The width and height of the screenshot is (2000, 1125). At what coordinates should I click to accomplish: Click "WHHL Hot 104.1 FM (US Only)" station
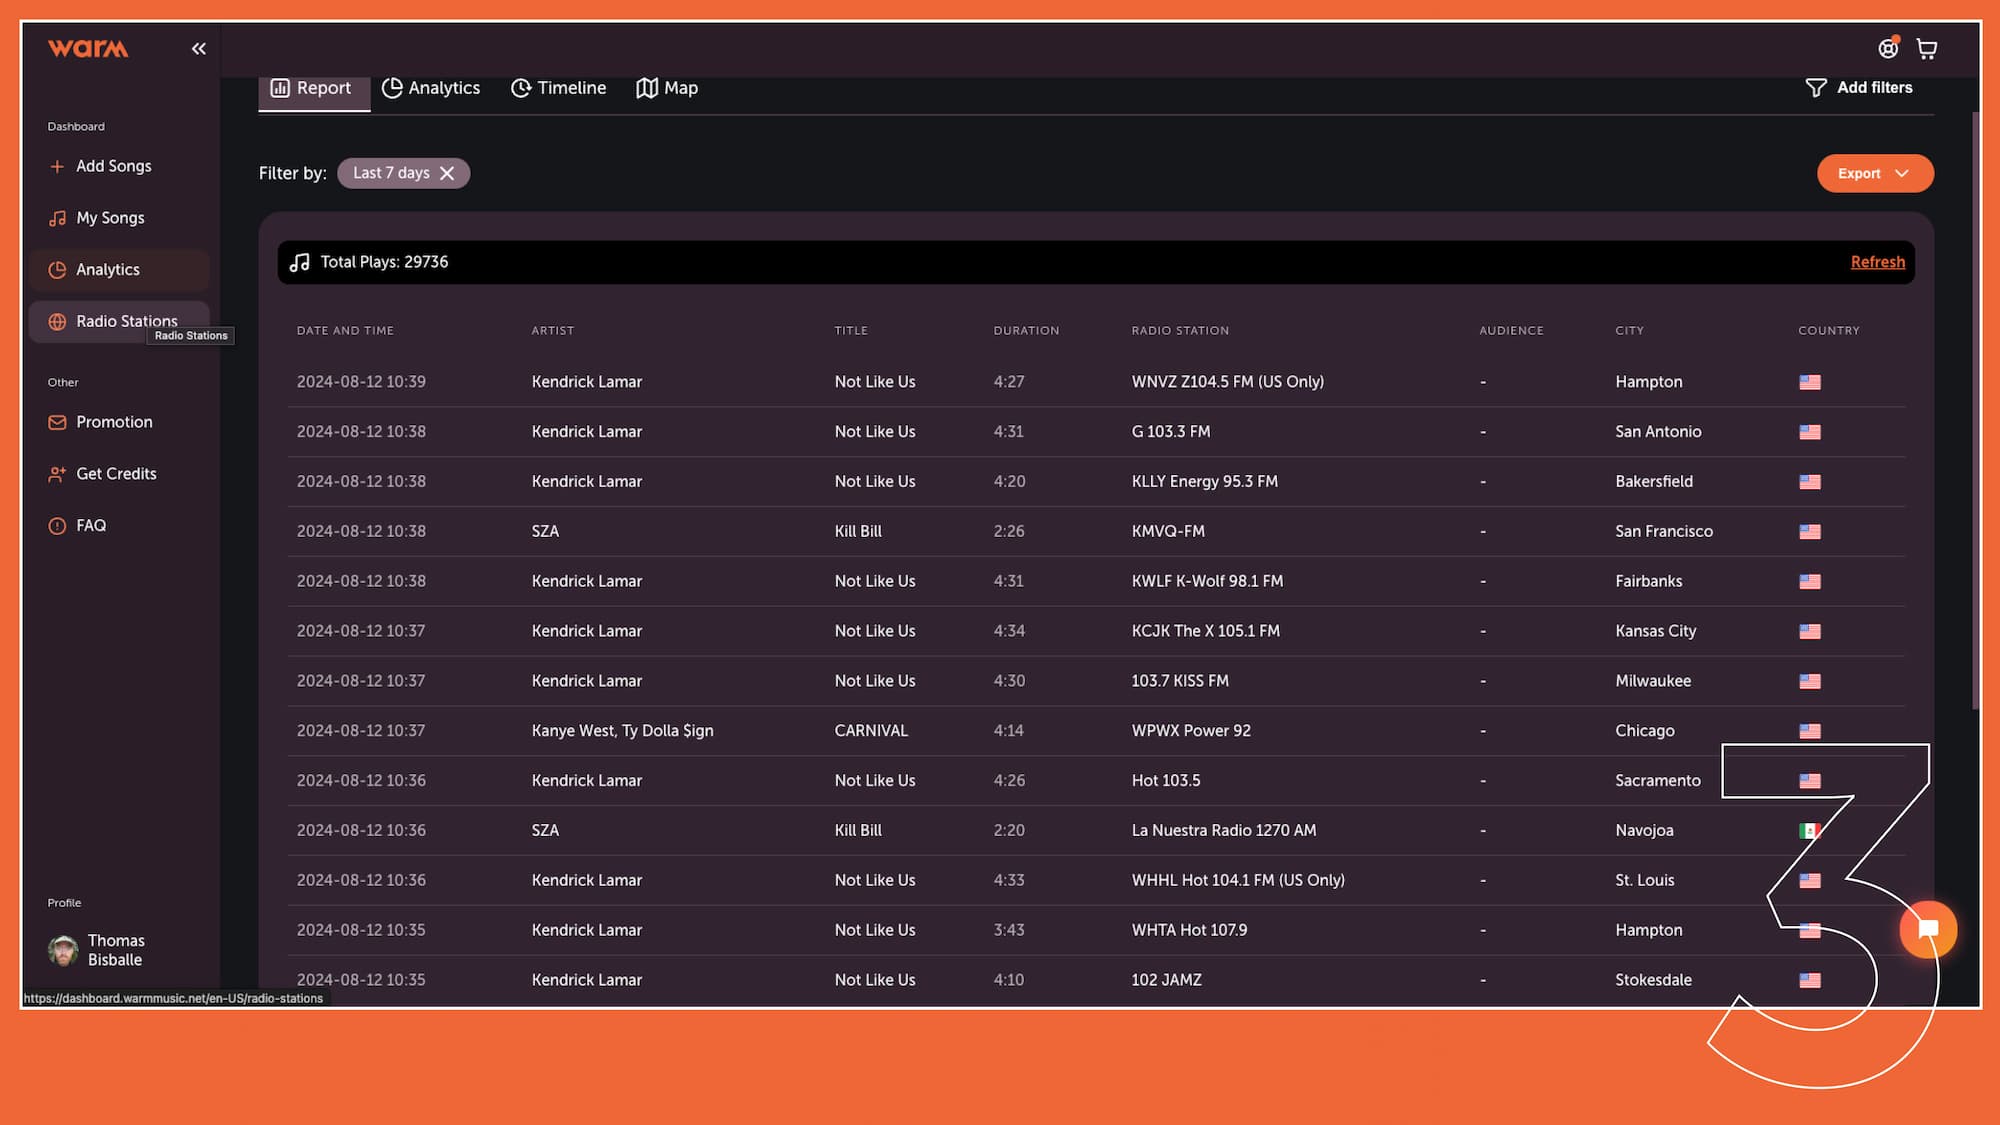tap(1238, 881)
